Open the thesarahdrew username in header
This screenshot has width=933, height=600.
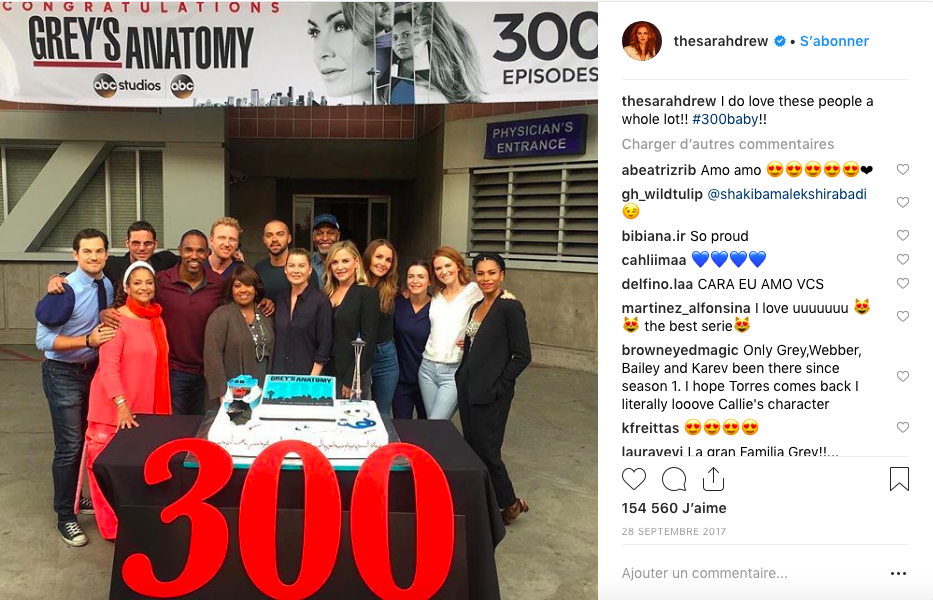(721, 41)
